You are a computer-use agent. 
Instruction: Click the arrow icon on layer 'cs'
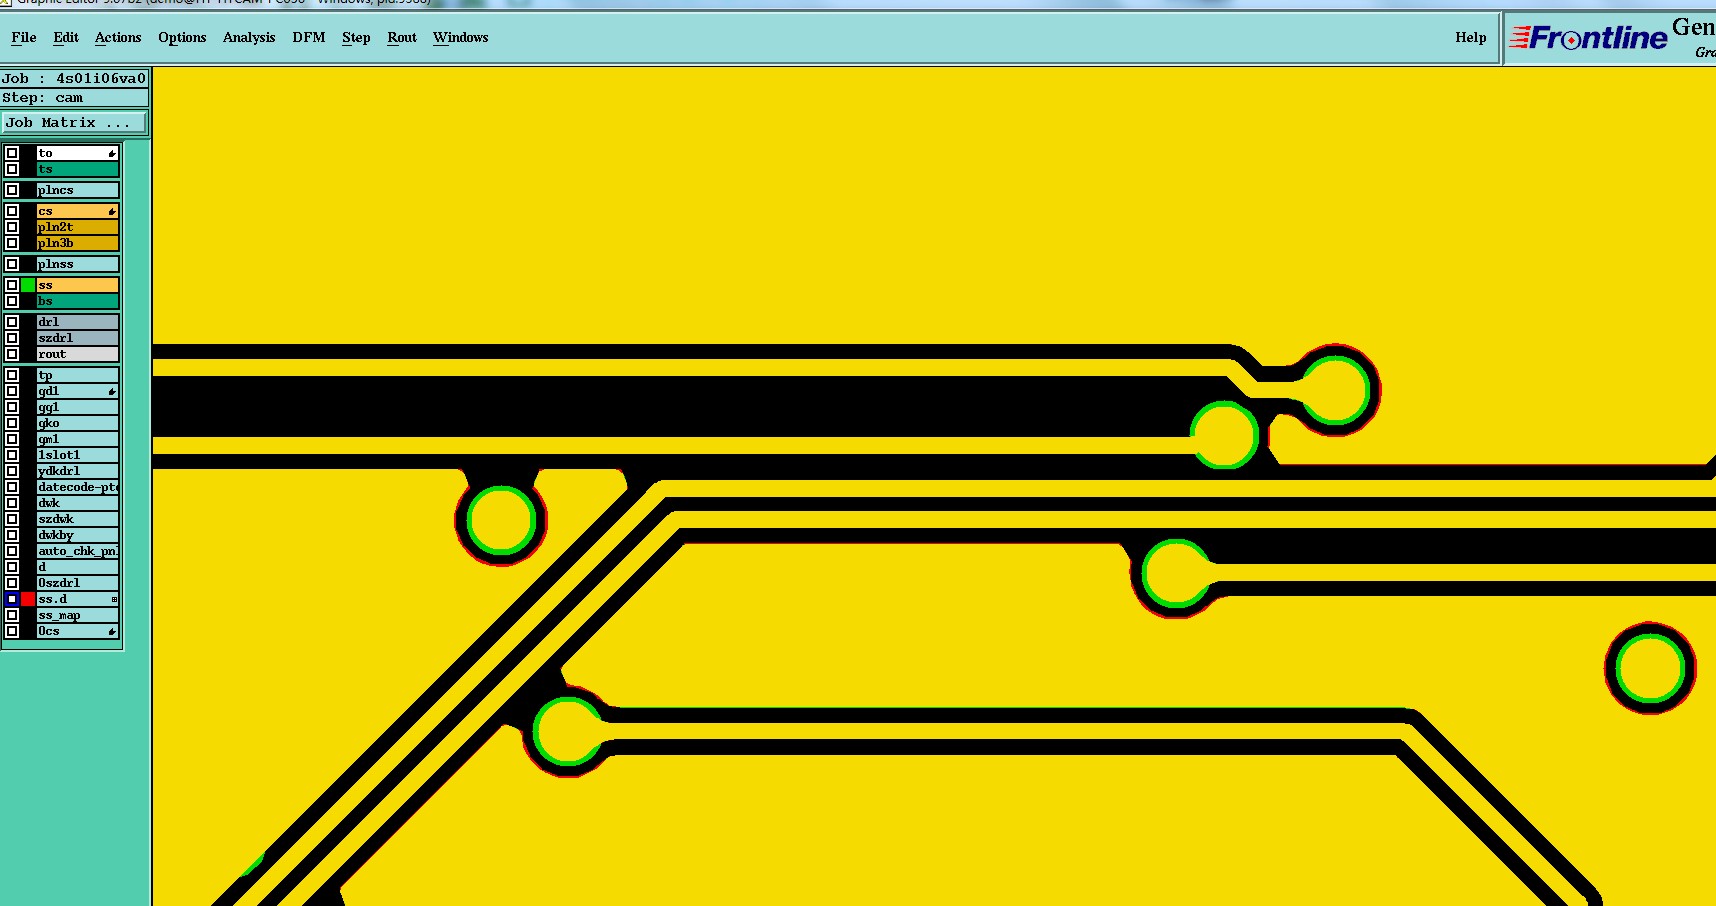(112, 211)
